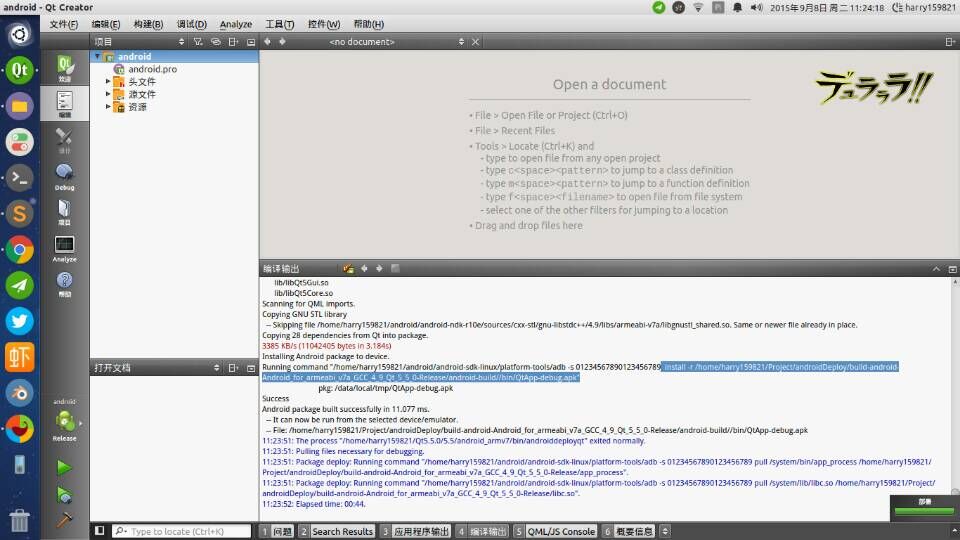Click the green Run button

point(64,468)
